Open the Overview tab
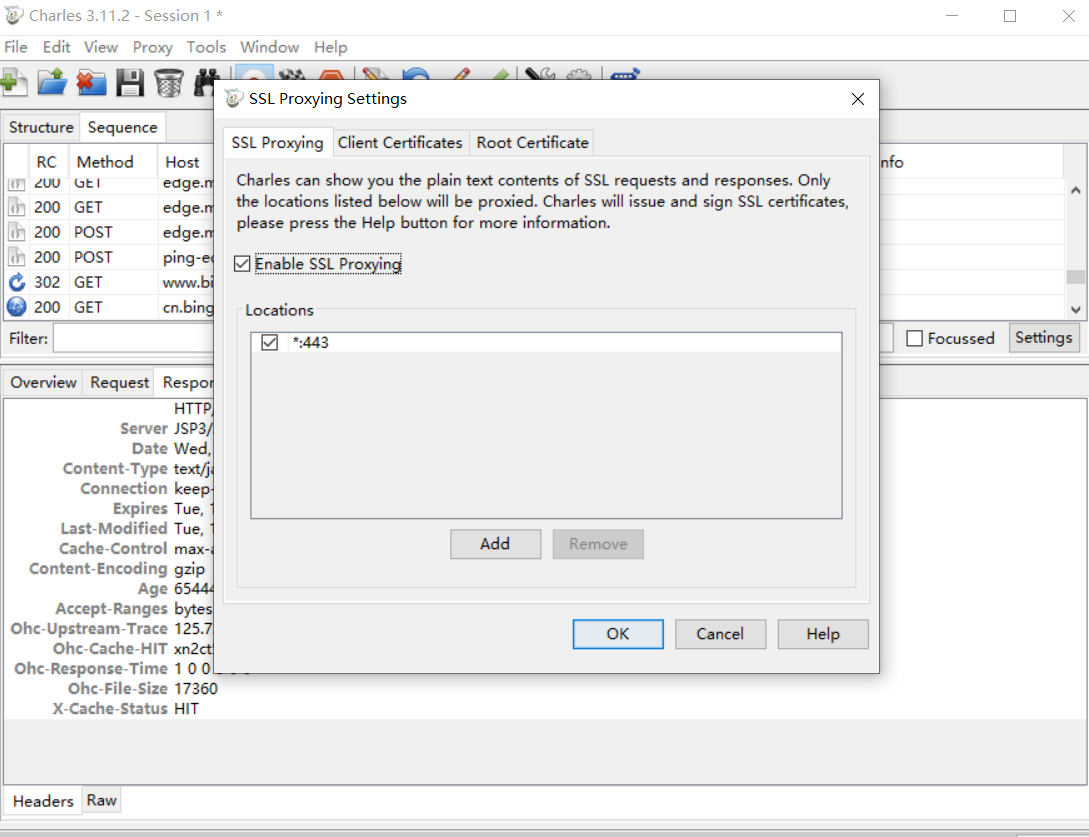1089x837 pixels. (x=43, y=383)
